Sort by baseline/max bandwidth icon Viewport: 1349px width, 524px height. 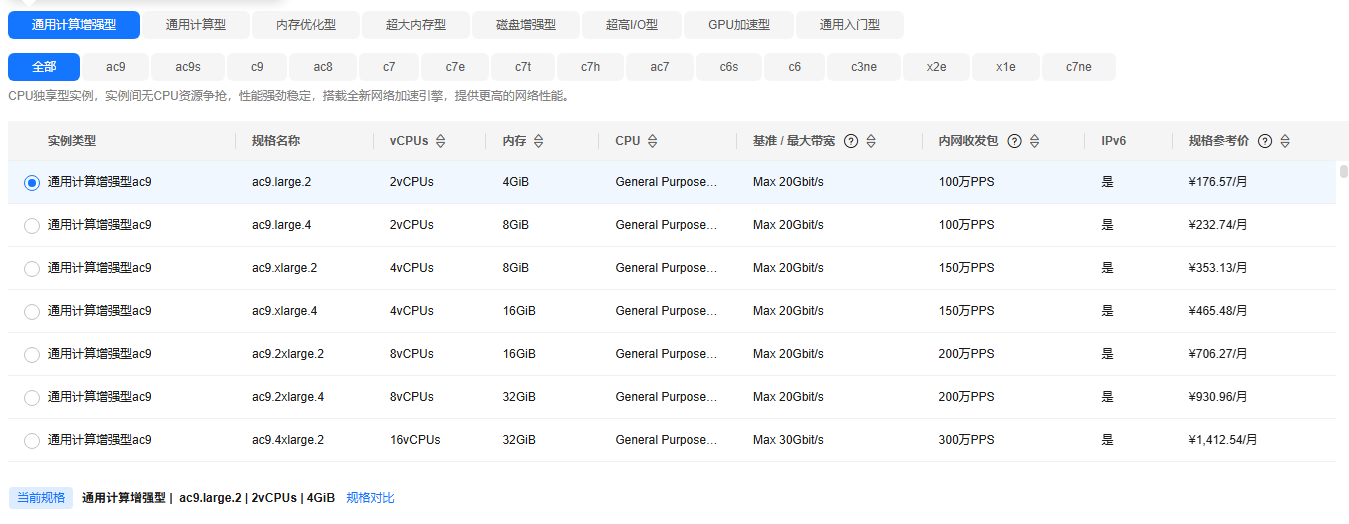tap(871, 141)
